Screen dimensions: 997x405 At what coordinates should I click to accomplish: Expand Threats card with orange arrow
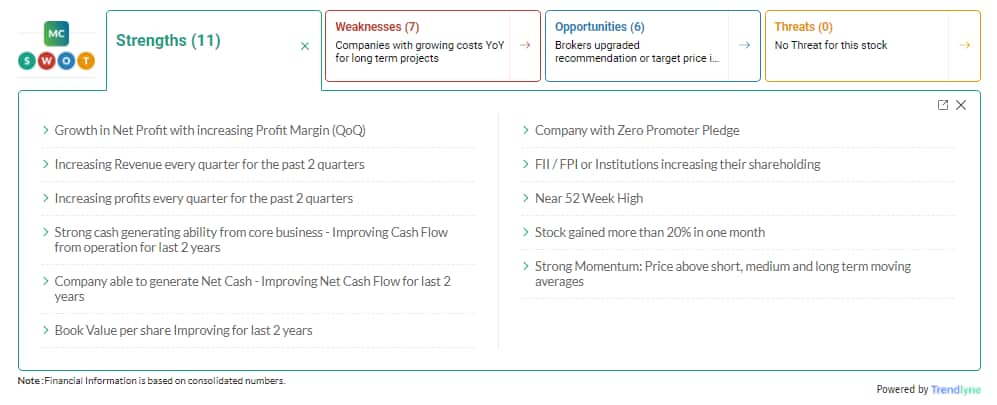[x=965, y=45]
